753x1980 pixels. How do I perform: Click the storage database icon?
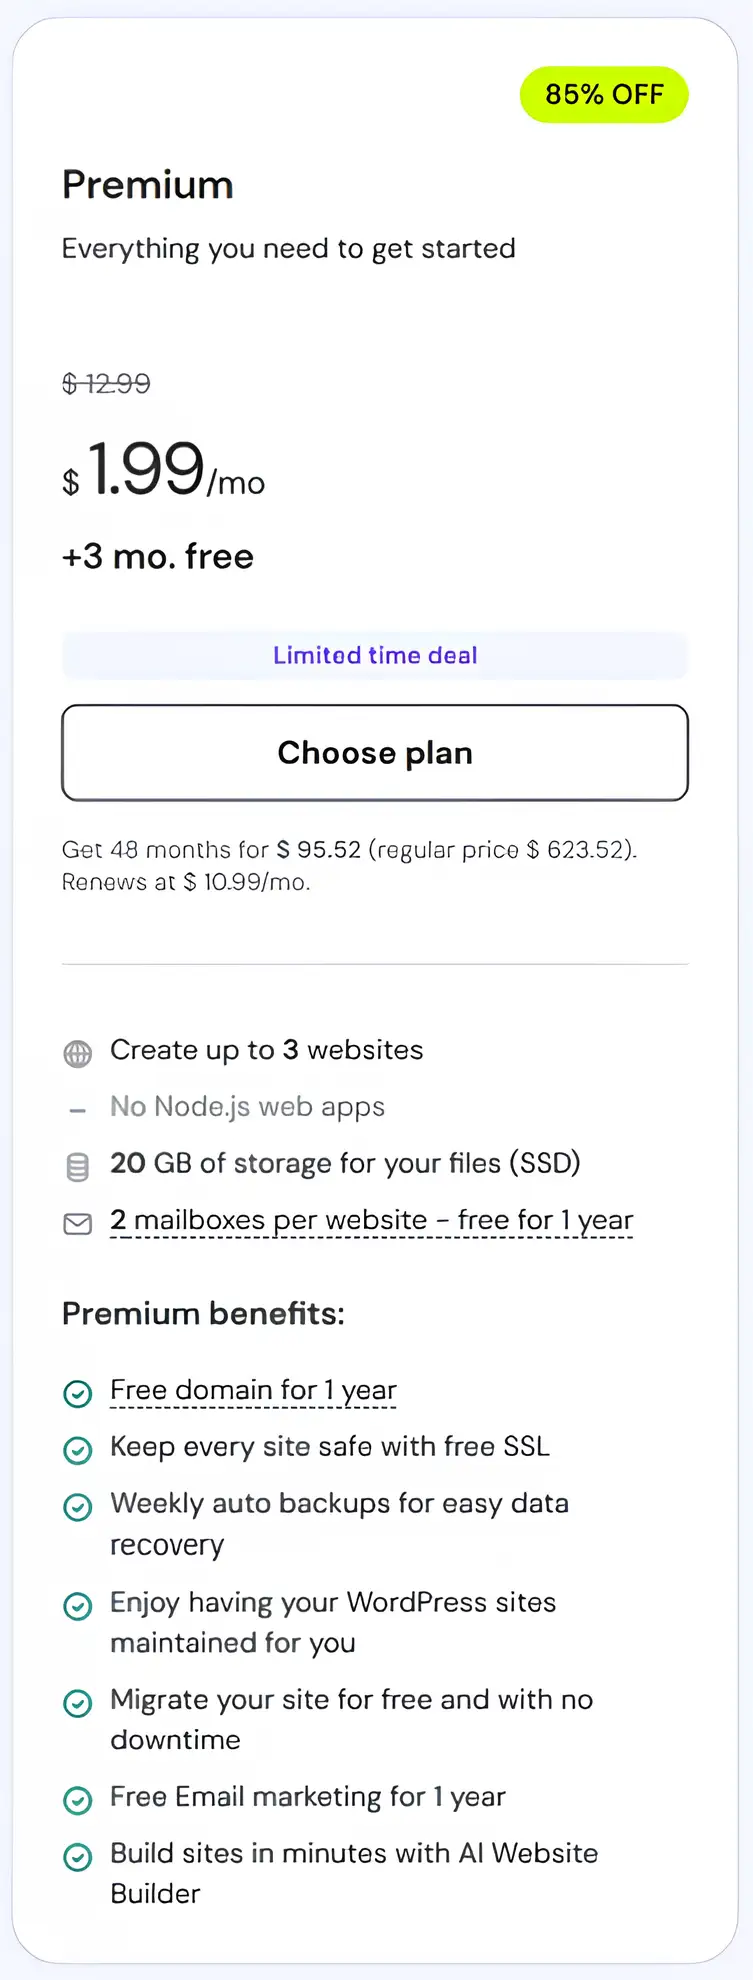click(78, 1166)
